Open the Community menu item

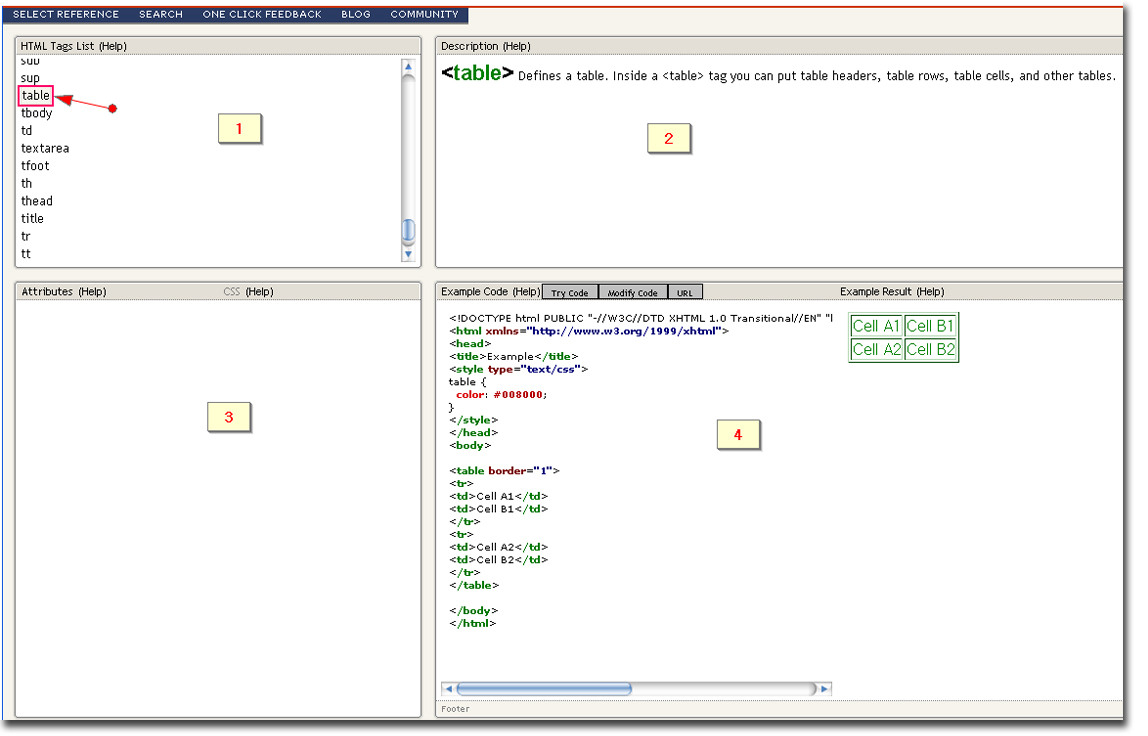425,14
